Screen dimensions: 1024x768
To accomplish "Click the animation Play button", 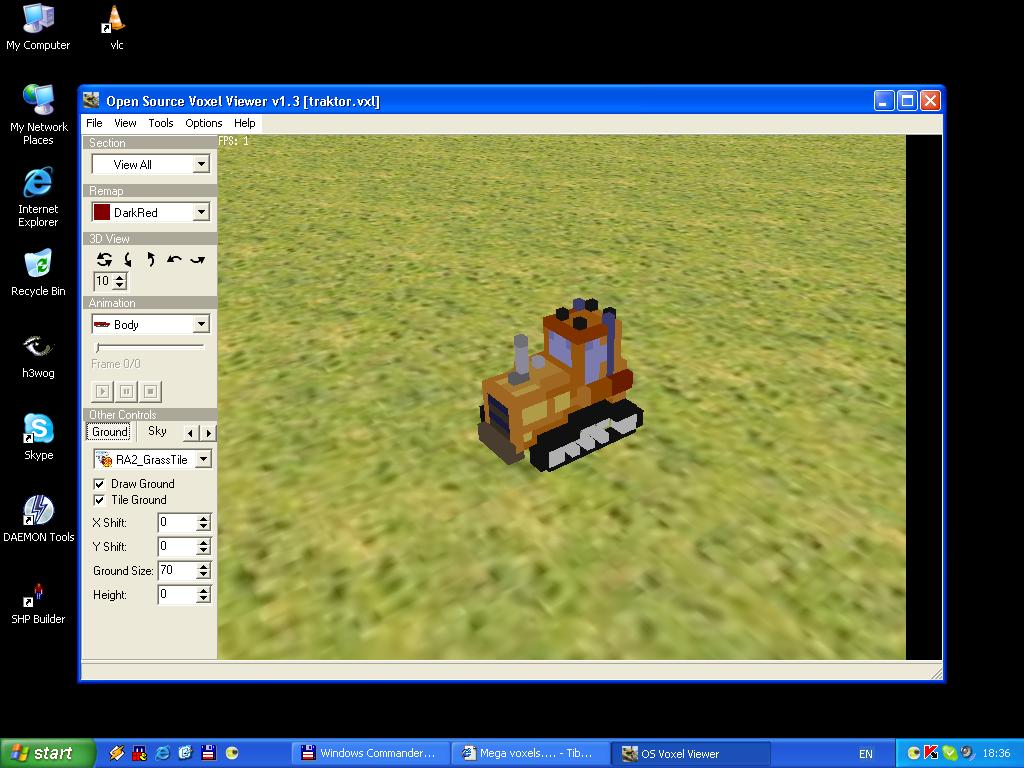I will pos(103,391).
